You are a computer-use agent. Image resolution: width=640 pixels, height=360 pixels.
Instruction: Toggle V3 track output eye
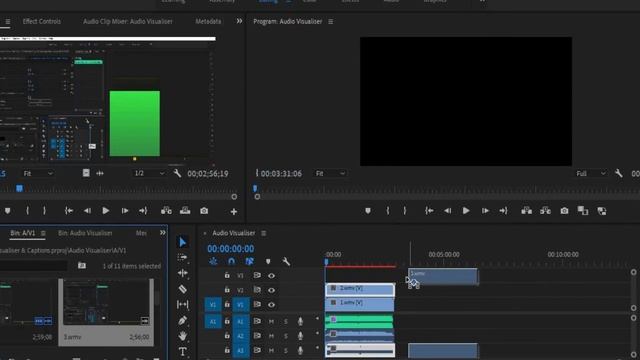pyautogui.click(x=271, y=276)
